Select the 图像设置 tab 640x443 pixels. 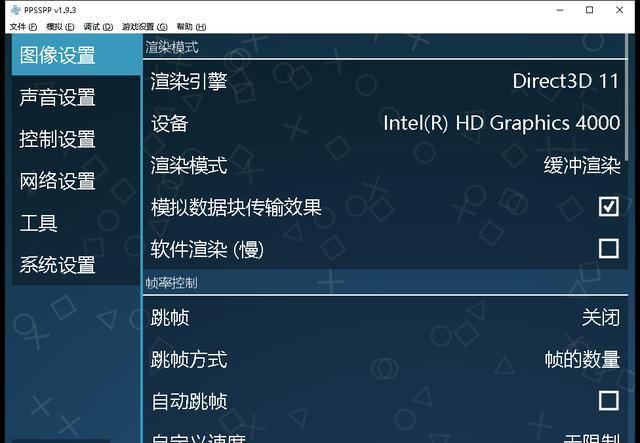[76, 55]
